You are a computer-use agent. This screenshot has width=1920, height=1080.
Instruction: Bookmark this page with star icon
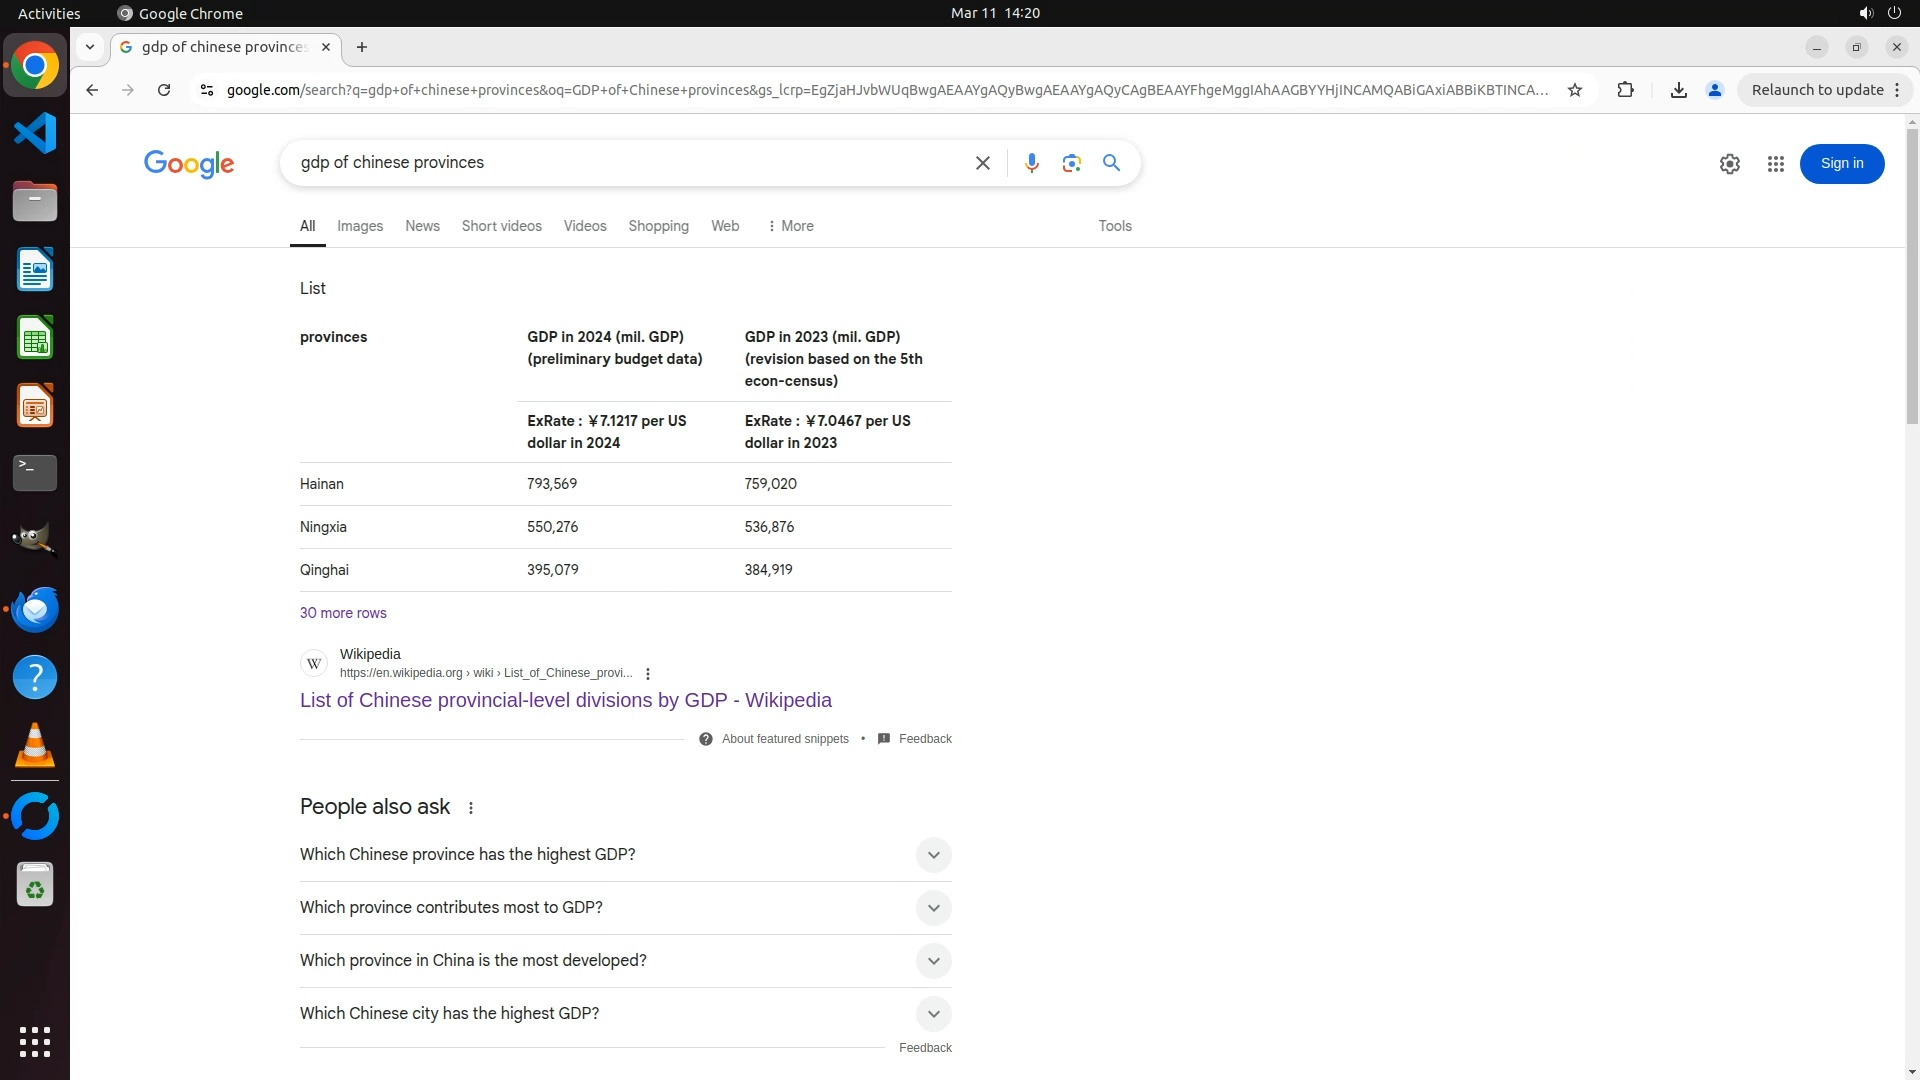click(x=1575, y=90)
